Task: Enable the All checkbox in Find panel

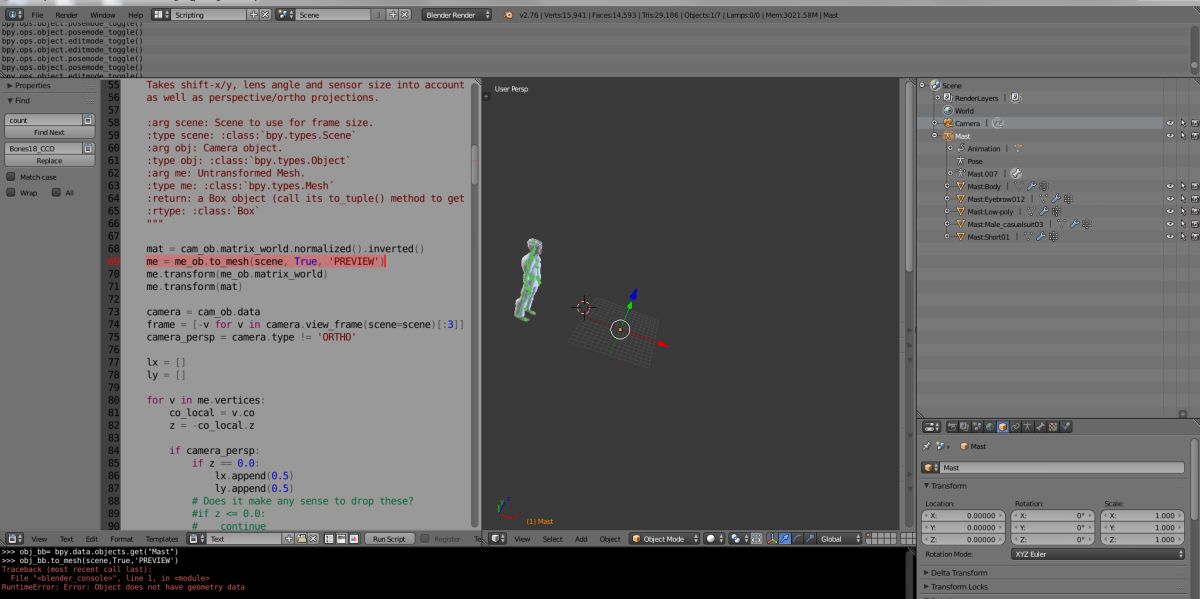Action: (56, 193)
